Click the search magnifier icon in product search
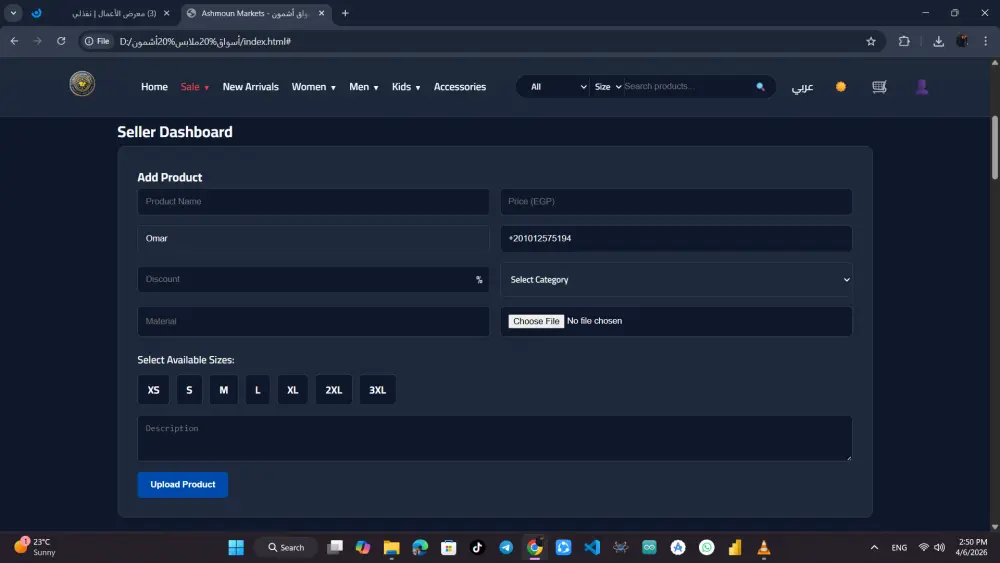 [x=760, y=87]
